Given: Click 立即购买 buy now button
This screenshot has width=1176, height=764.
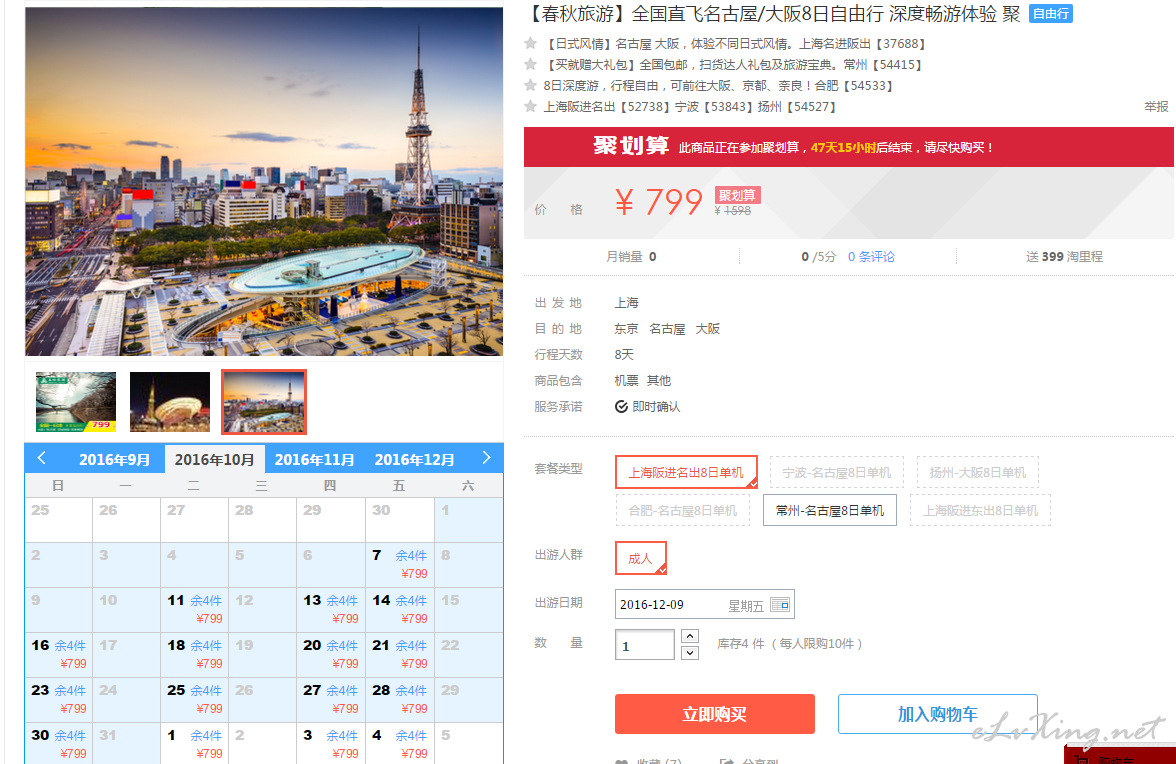Looking at the screenshot, I should click(715, 714).
